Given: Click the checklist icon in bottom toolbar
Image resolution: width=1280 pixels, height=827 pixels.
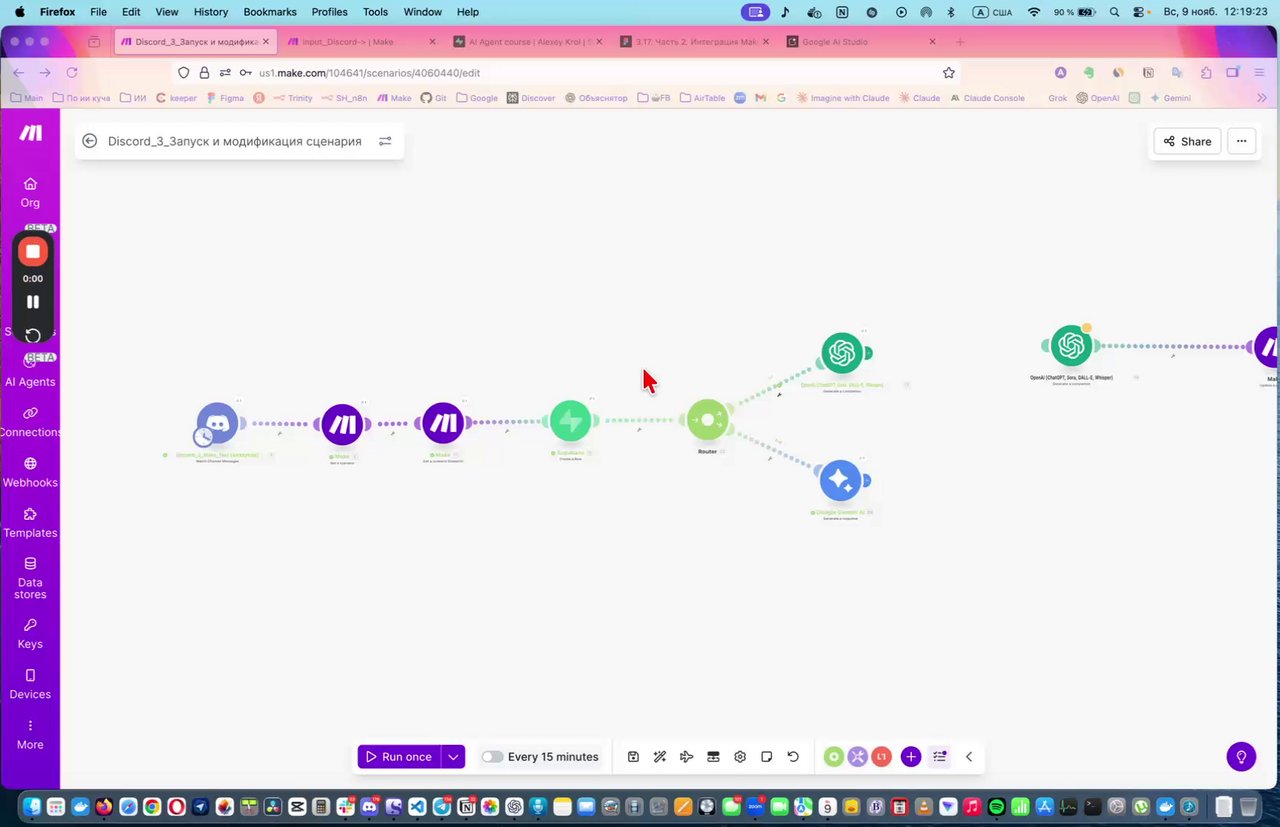Looking at the screenshot, I should pyautogui.click(x=939, y=757).
